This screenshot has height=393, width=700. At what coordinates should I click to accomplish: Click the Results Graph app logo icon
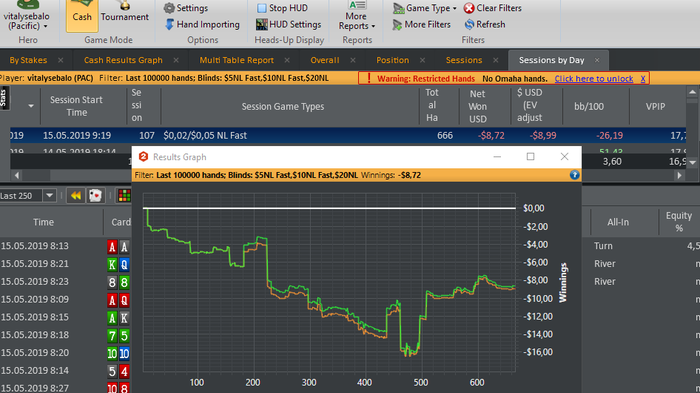[x=143, y=157]
